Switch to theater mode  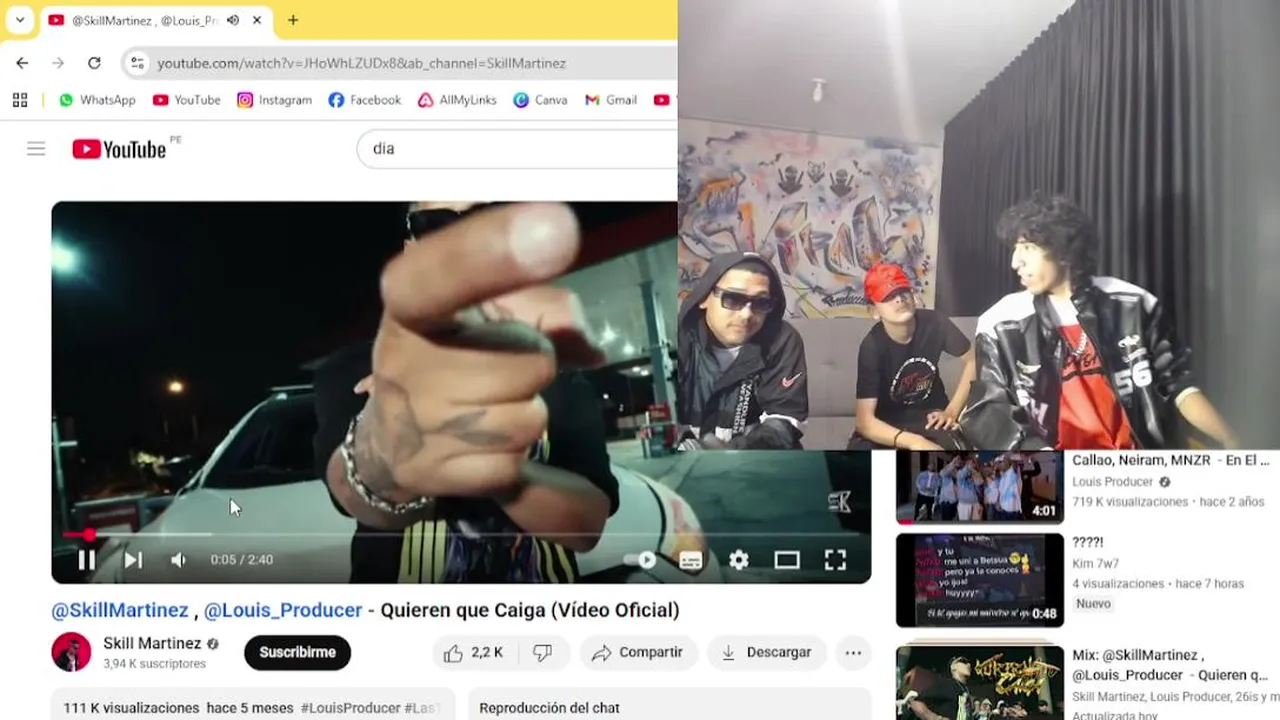tap(787, 560)
